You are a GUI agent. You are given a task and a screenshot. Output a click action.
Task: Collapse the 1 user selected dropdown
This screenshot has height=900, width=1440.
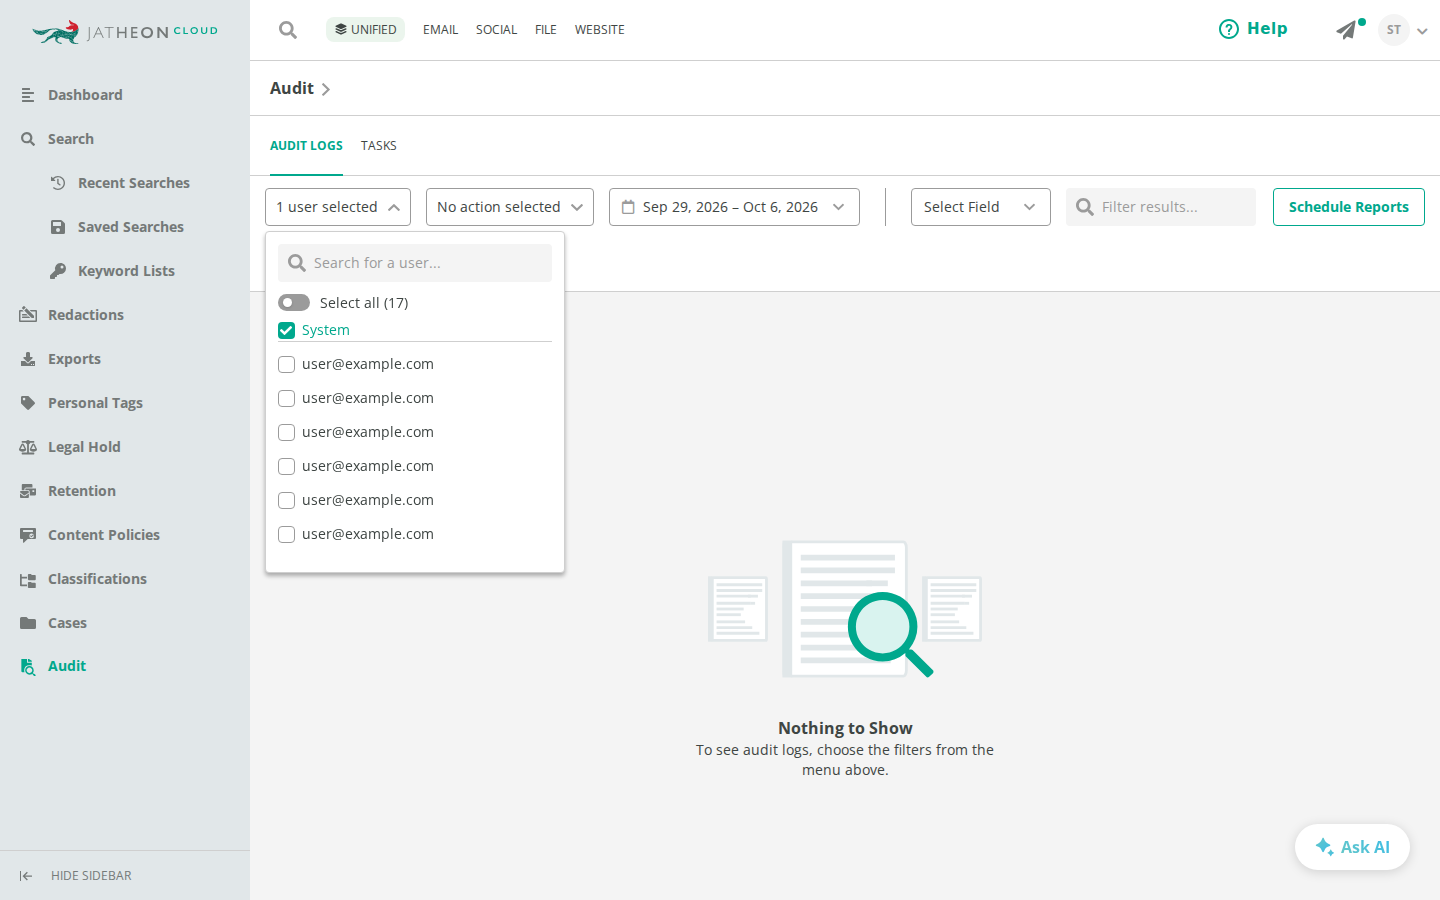(338, 207)
